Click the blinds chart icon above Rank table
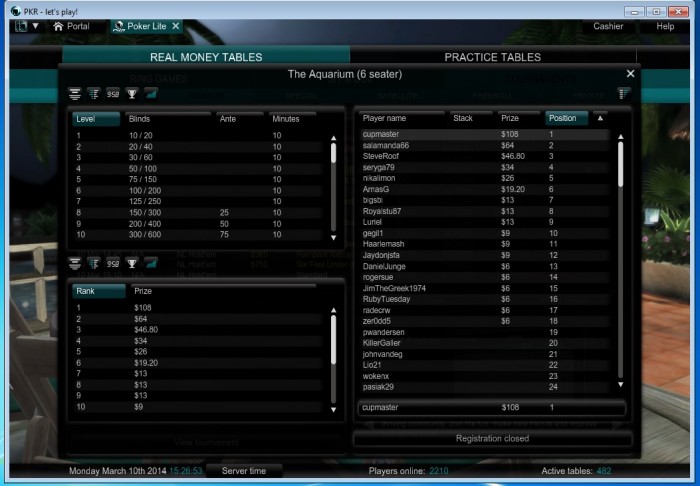This screenshot has height=486, width=700. [x=151, y=263]
